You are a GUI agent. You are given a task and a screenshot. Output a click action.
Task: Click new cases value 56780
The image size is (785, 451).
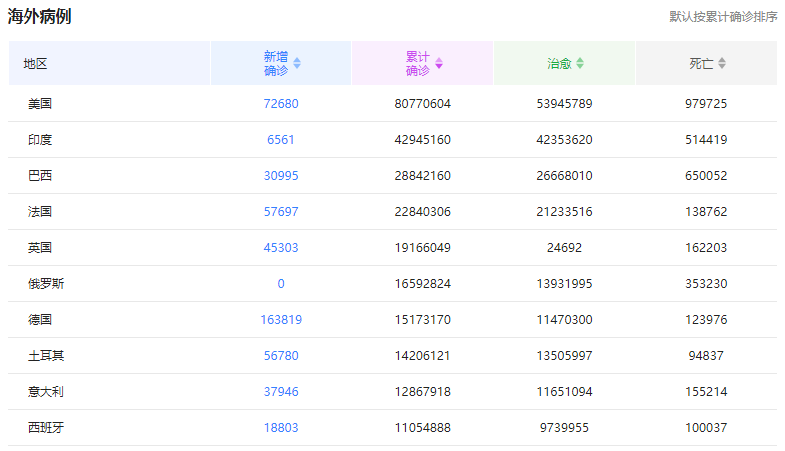click(x=281, y=356)
